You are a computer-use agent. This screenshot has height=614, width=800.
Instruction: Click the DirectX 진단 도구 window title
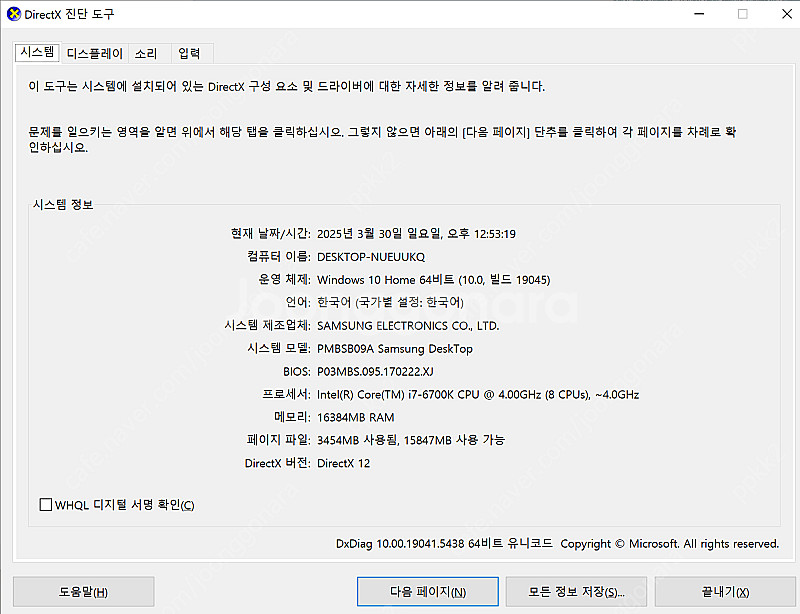click(x=69, y=14)
